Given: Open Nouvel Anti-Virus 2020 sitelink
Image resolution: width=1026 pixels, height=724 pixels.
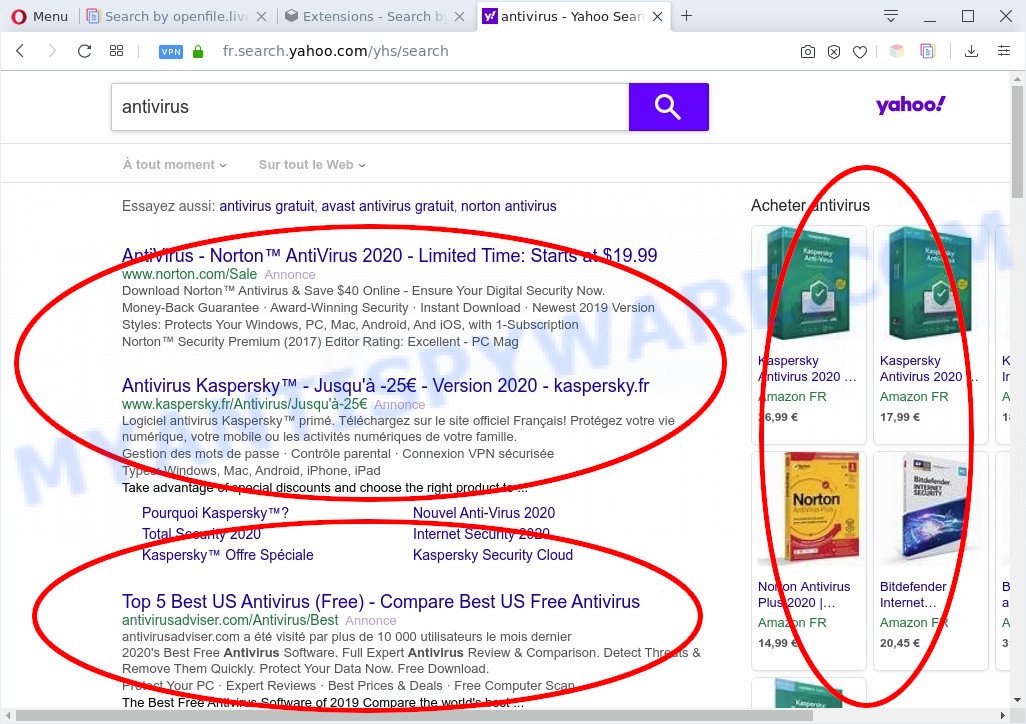Looking at the screenshot, I should [x=484, y=513].
